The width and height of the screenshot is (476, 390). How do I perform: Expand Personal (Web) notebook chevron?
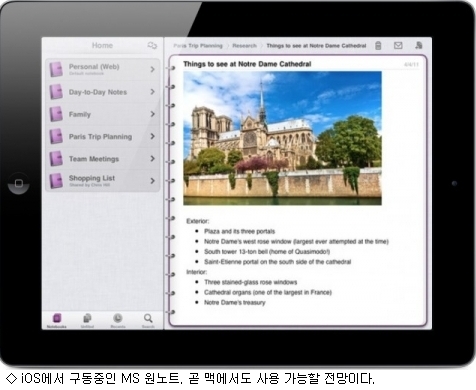(x=152, y=69)
